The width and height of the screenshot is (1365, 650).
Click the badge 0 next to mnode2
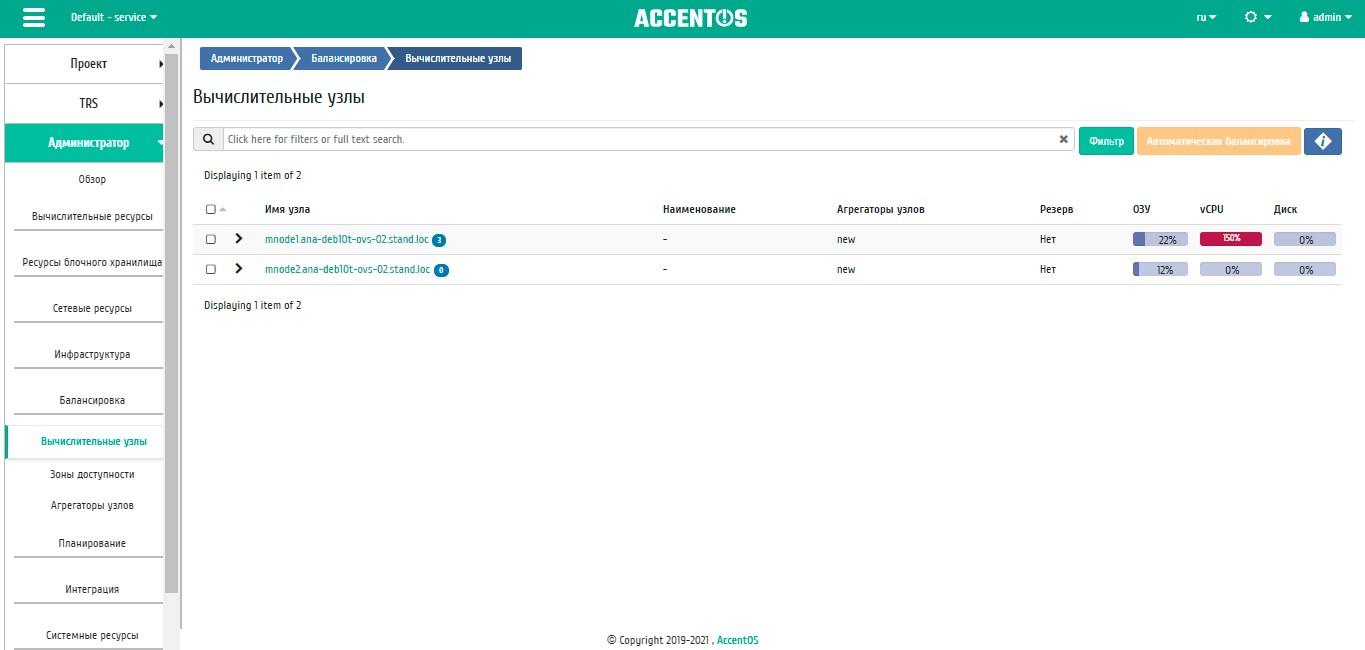point(441,270)
